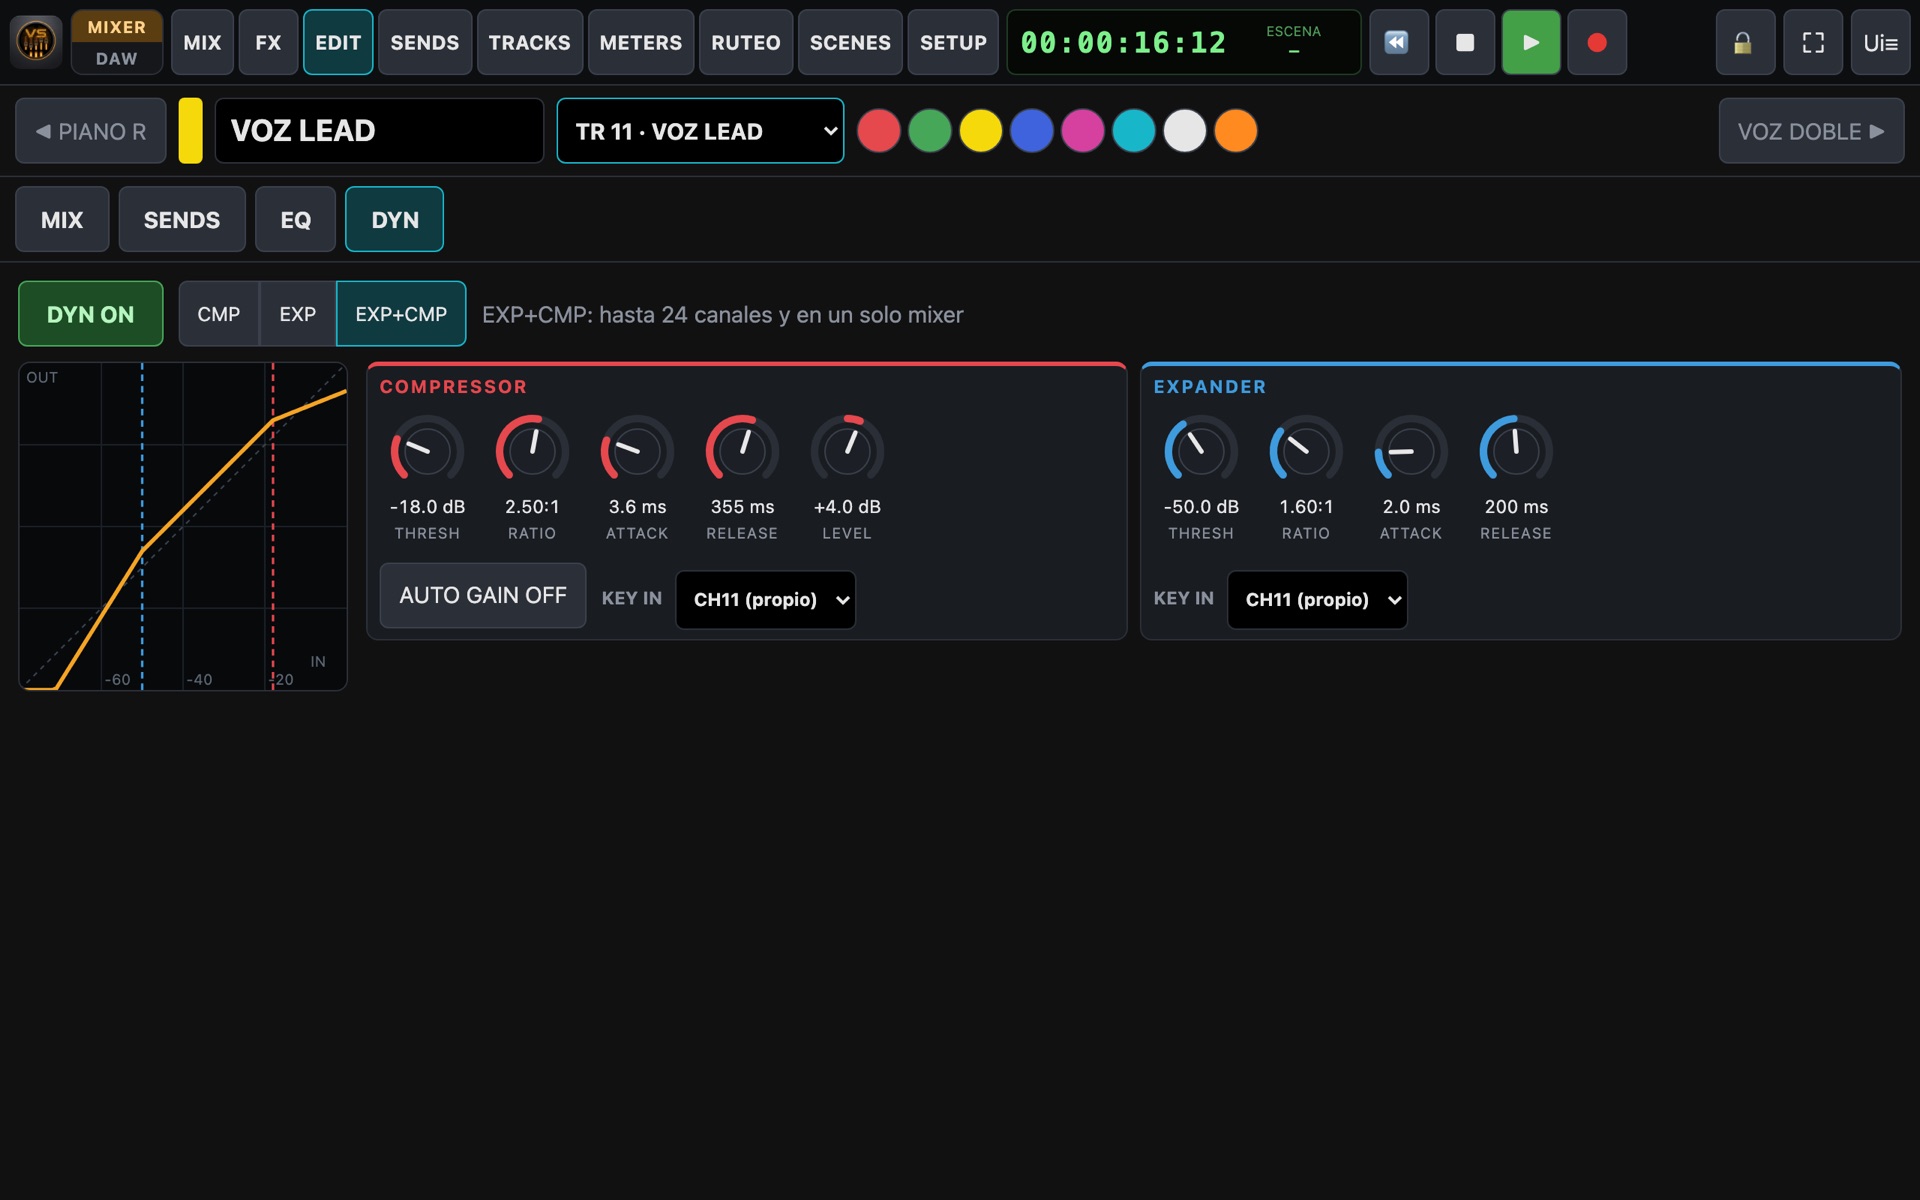The image size is (1920, 1200).
Task: Toggle DYN ON button
Action: (91, 314)
